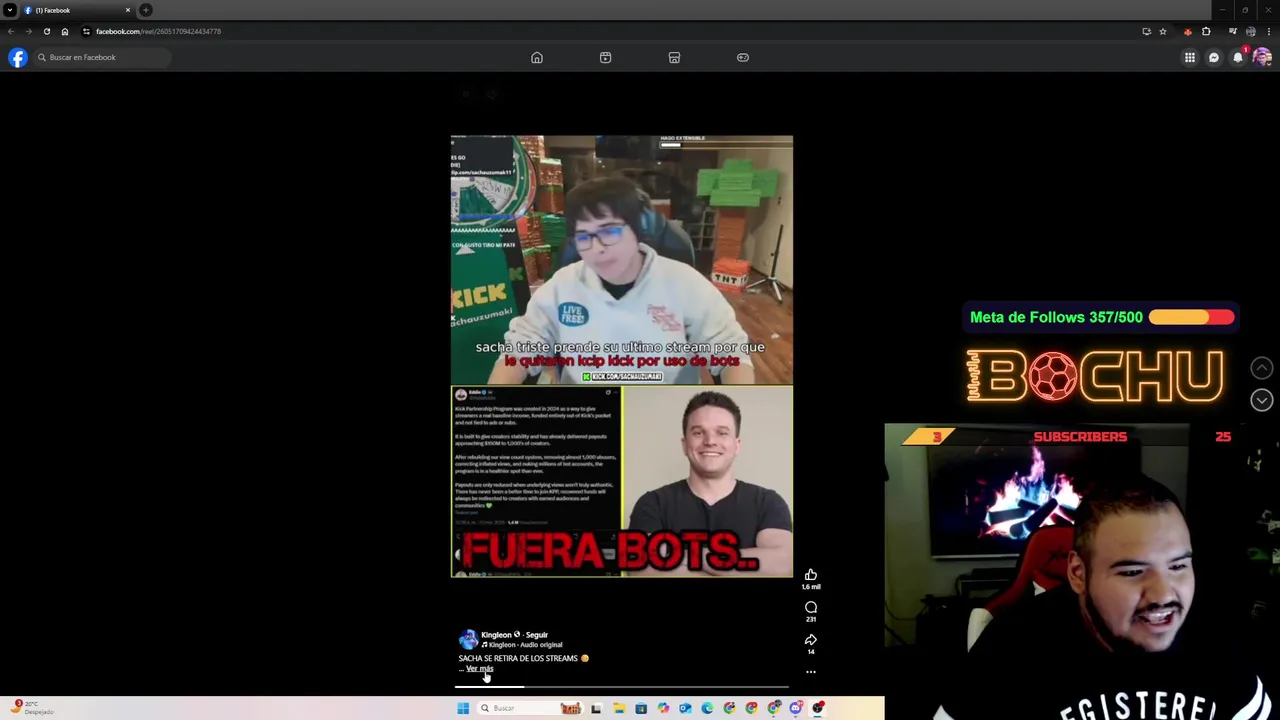Open the Kingleon page name link
This screenshot has height=720, width=1280.
point(496,635)
